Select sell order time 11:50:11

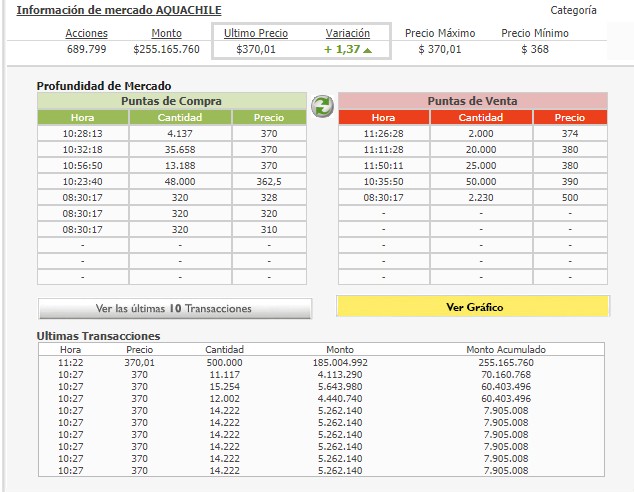[383, 166]
